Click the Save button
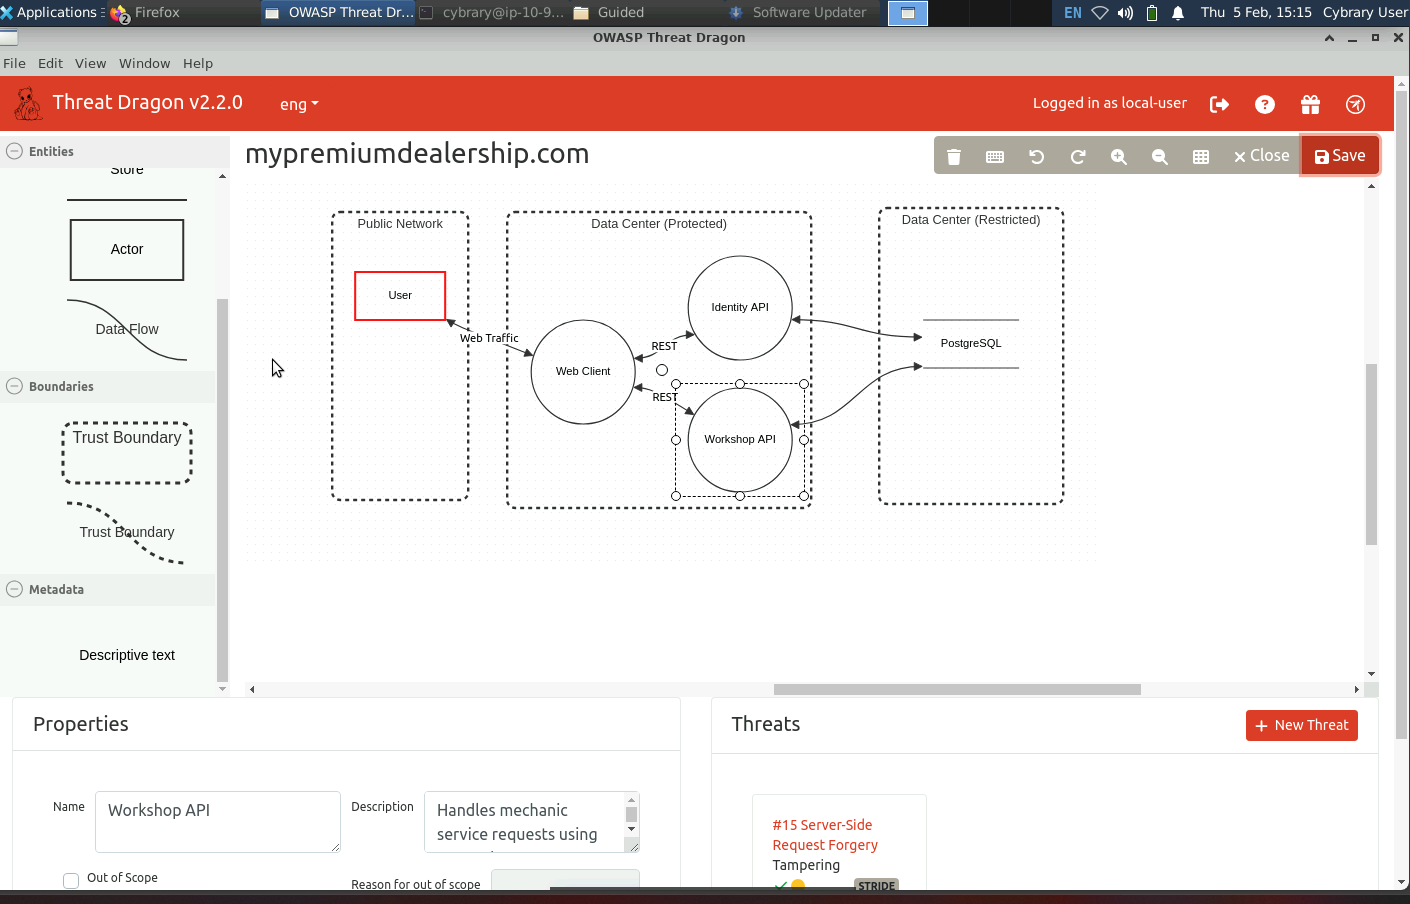Screen dimensions: 1410x904 [x=1339, y=156]
